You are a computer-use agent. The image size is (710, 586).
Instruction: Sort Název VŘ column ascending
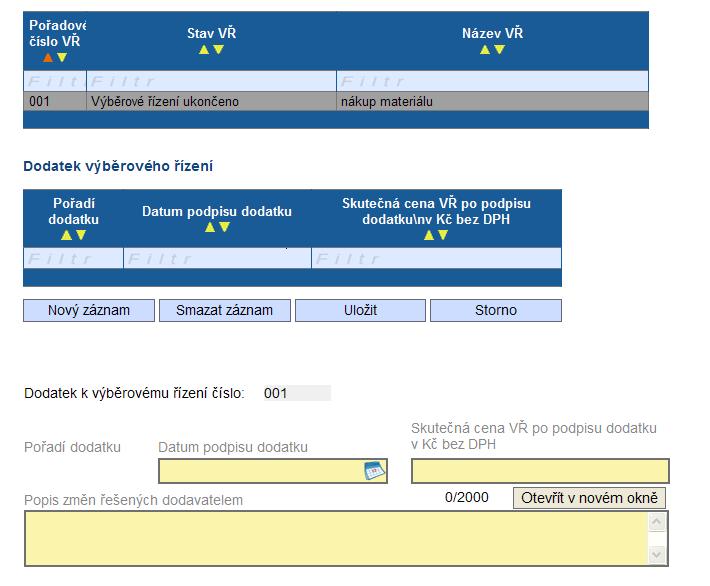pos(485,49)
